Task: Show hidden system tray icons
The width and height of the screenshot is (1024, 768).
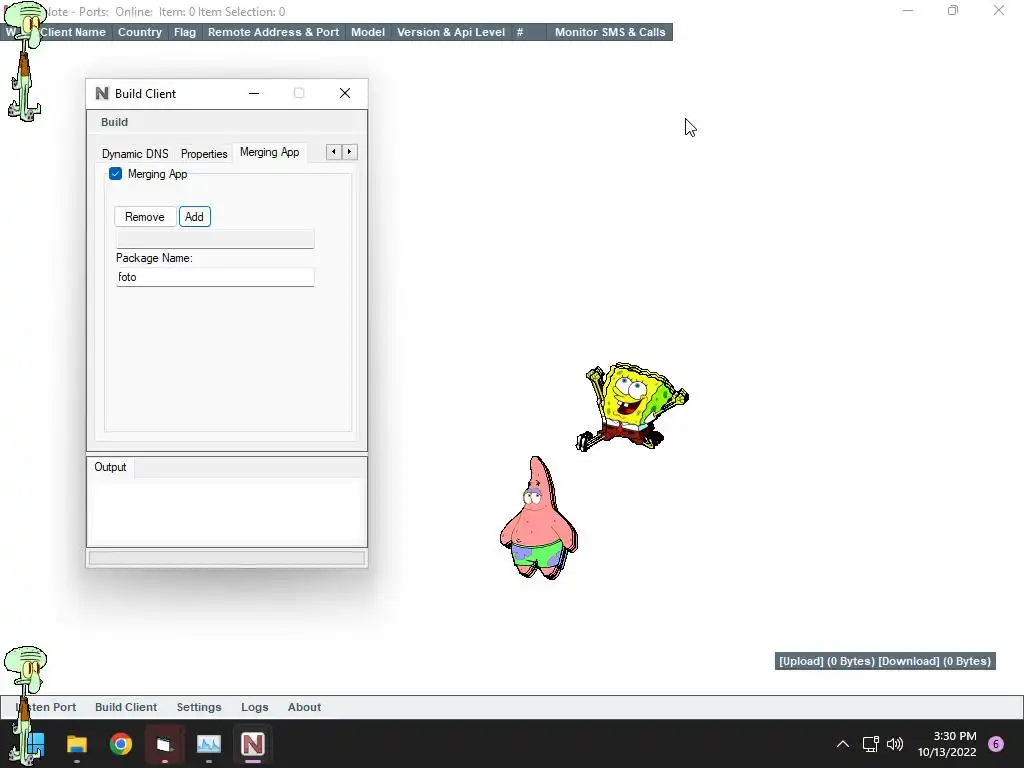Action: [x=843, y=744]
